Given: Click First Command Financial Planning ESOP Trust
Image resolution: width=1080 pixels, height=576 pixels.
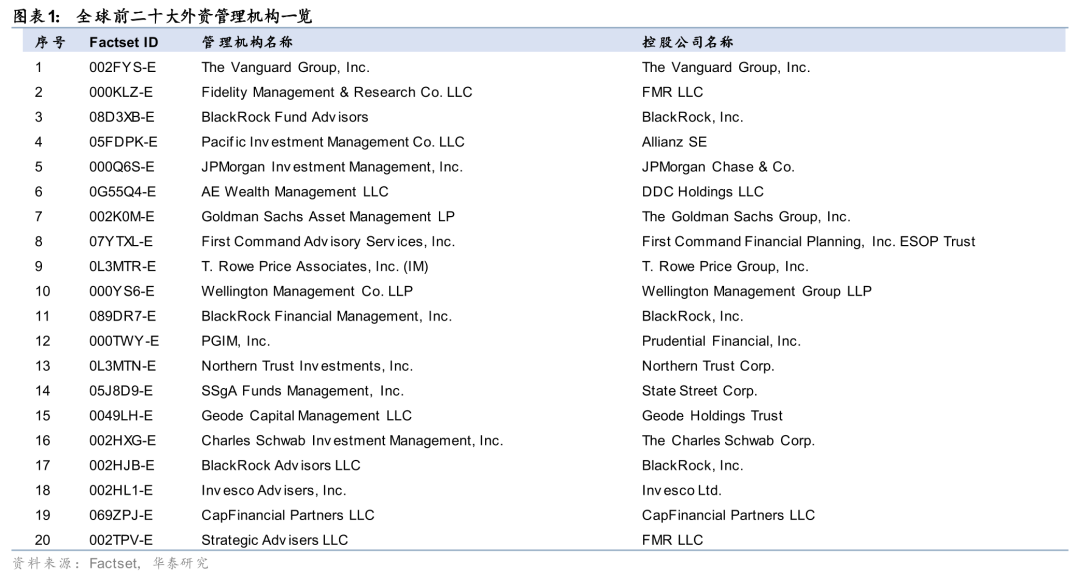Looking at the screenshot, I should [x=808, y=241].
